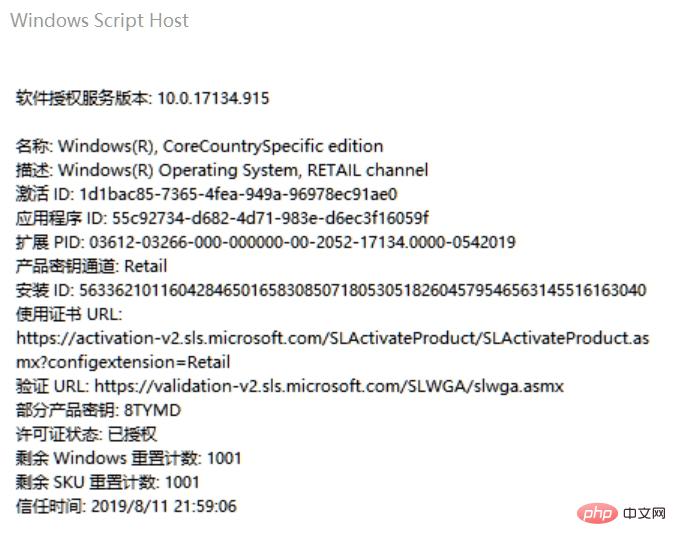Click the 扩展 PID value text

302,242
